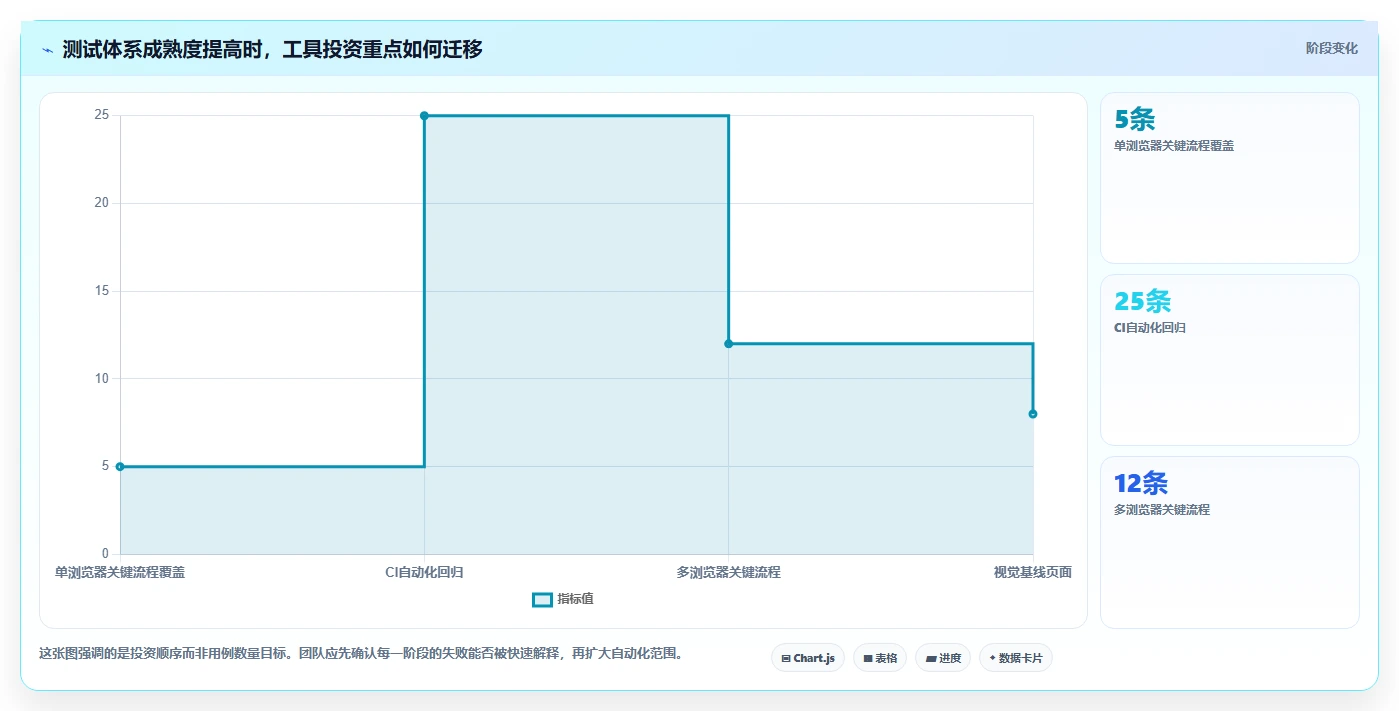The width and height of the screenshot is (1399, 711).
Task: Click the 5条 value card
Action: coord(1229,178)
